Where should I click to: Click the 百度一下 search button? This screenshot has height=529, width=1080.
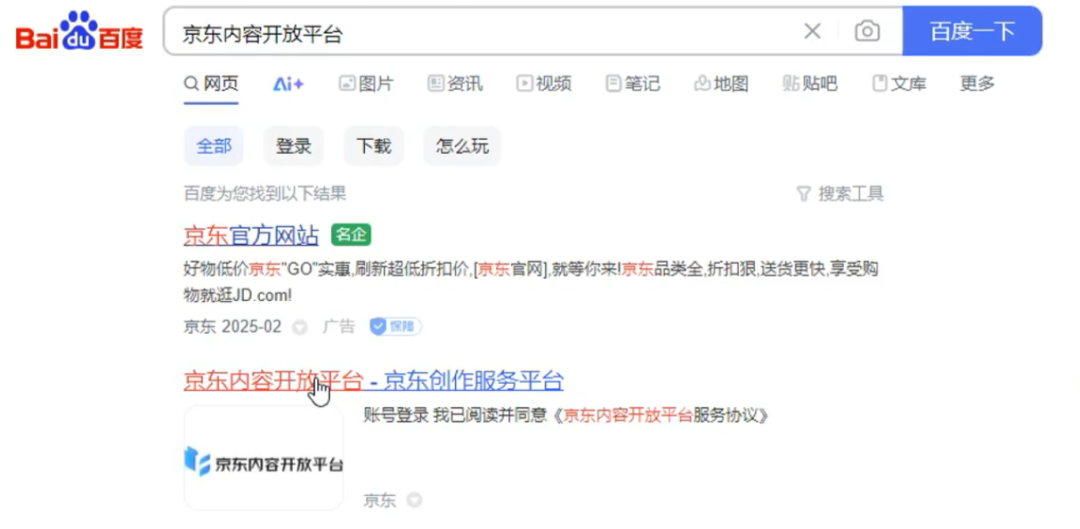tap(972, 31)
